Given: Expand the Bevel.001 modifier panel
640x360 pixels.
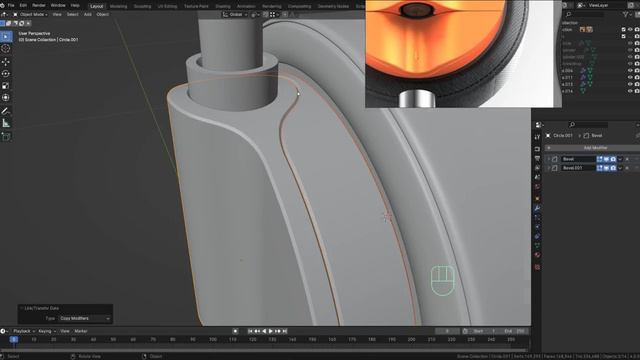Looking at the screenshot, I should coord(549,168).
